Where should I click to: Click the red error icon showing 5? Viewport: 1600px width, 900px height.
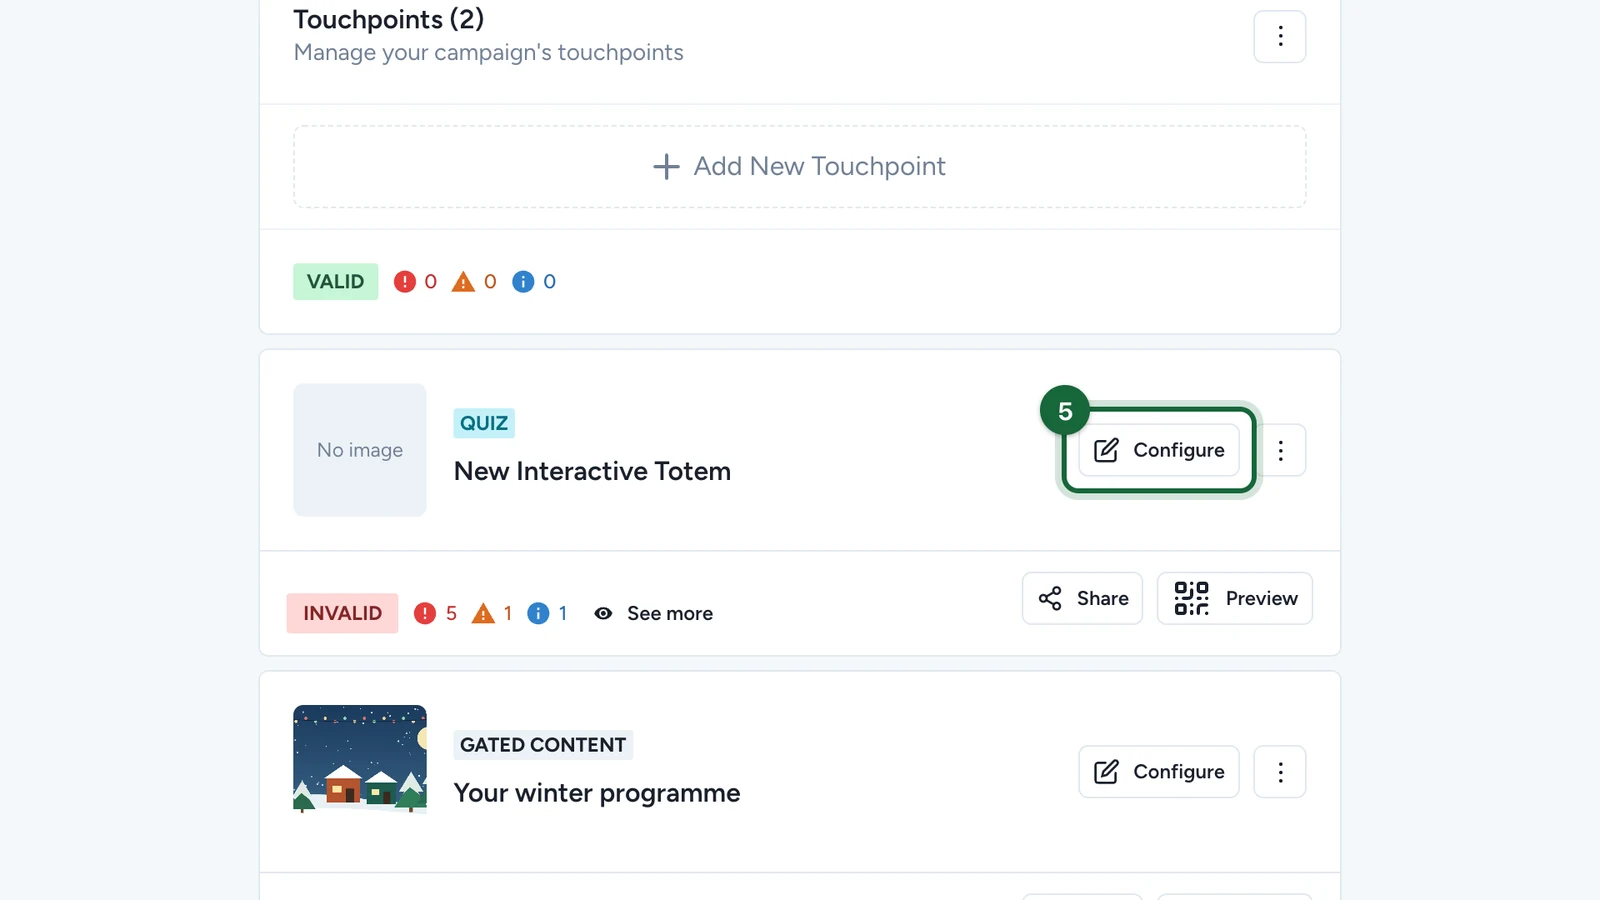(x=425, y=613)
